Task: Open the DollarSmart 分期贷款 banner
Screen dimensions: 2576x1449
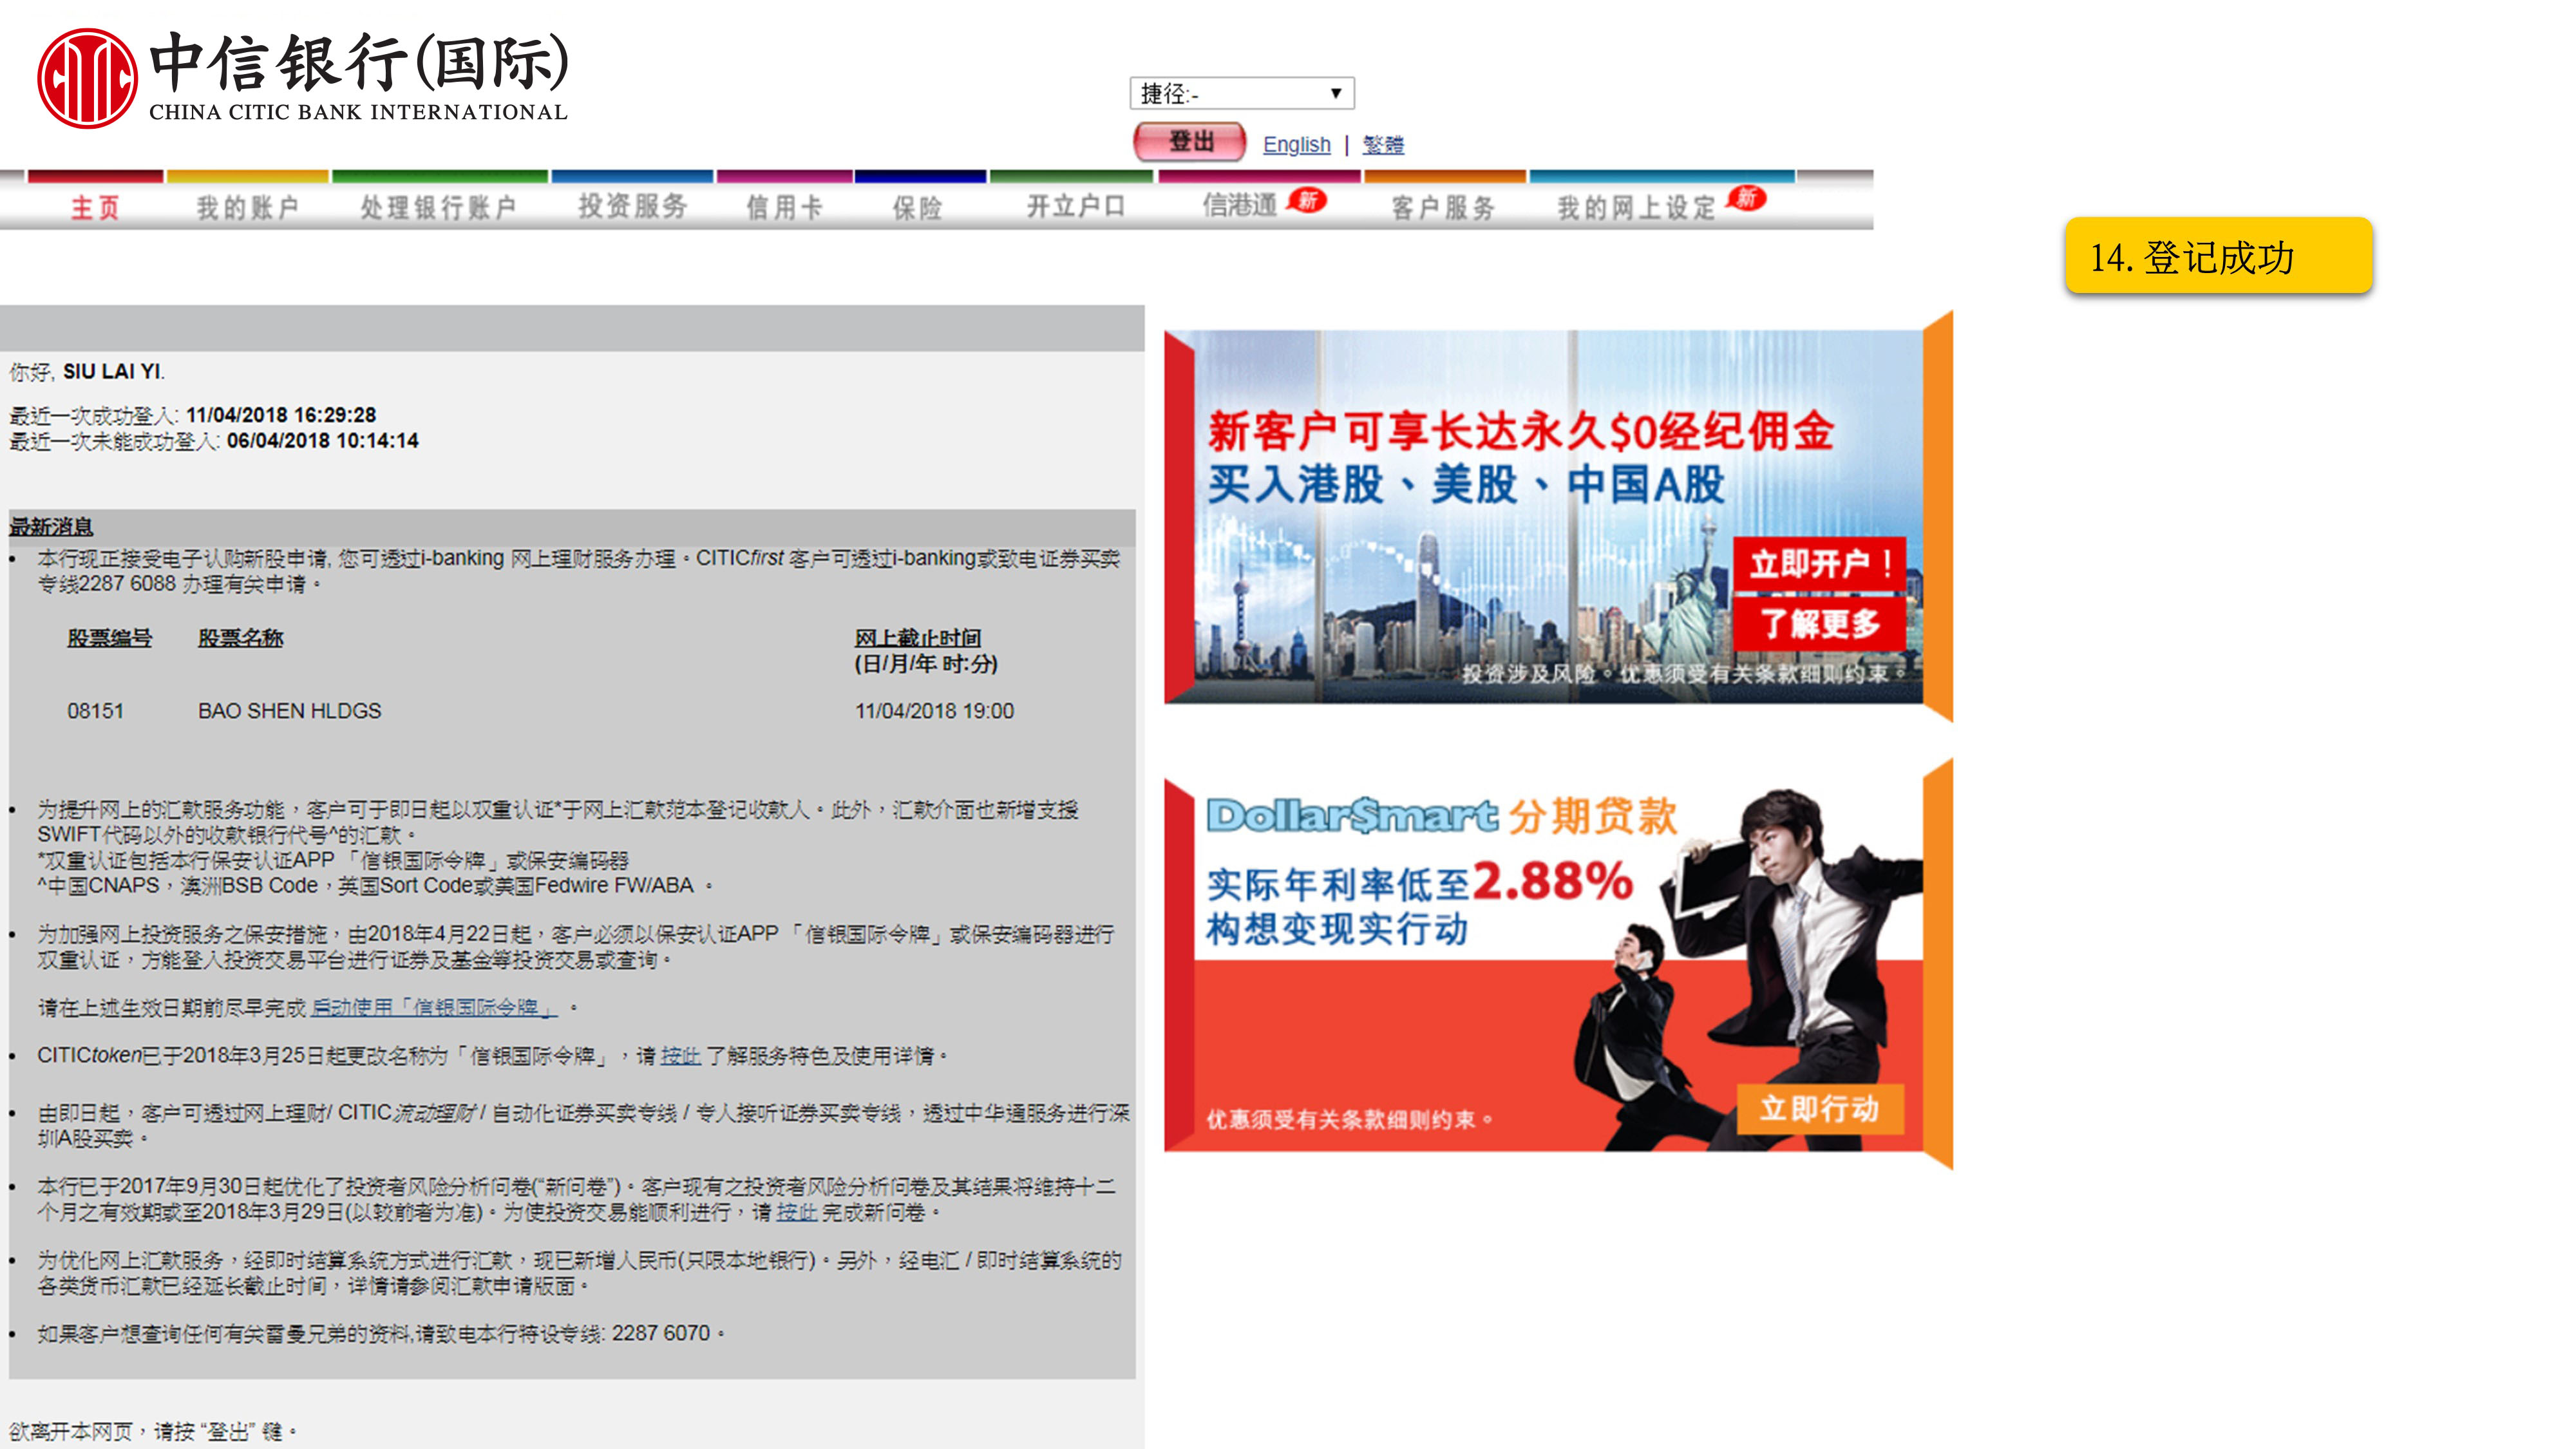Action: [x=1557, y=964]
